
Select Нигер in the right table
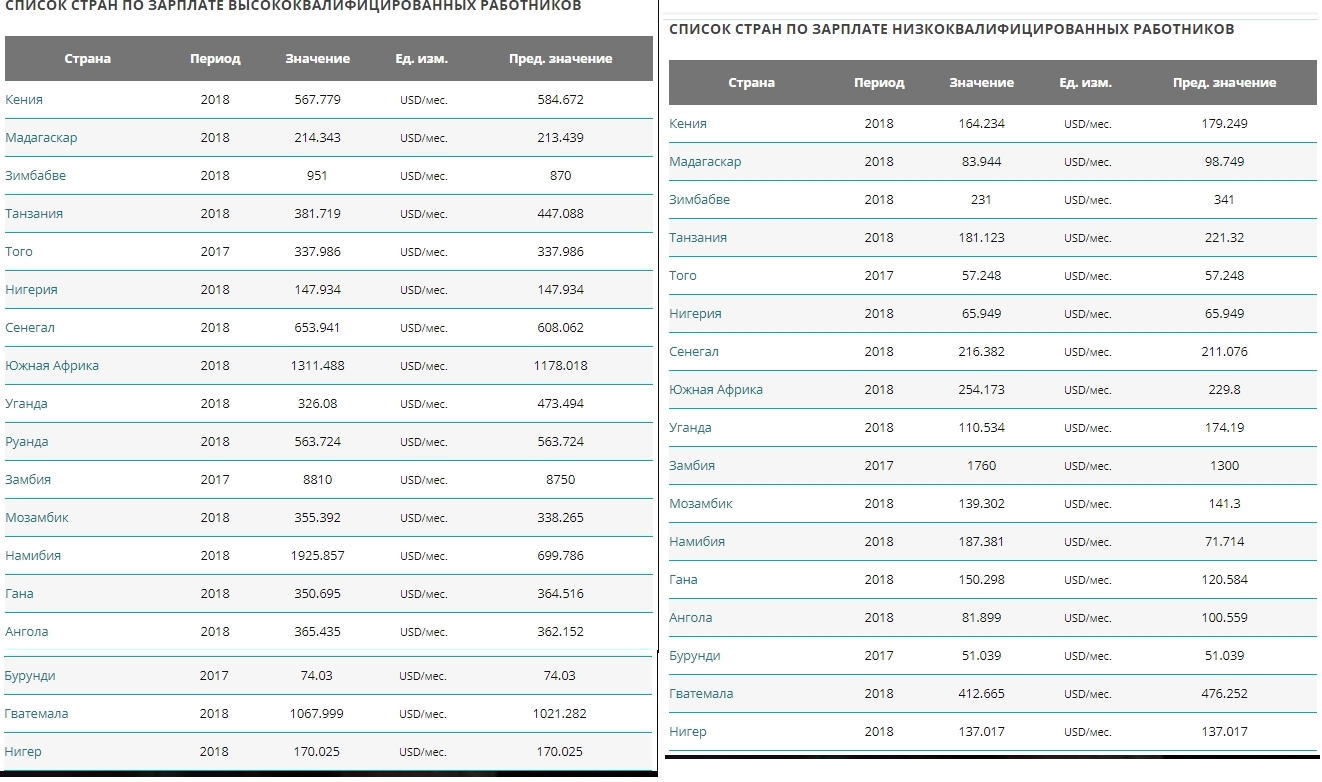point(688,732)
